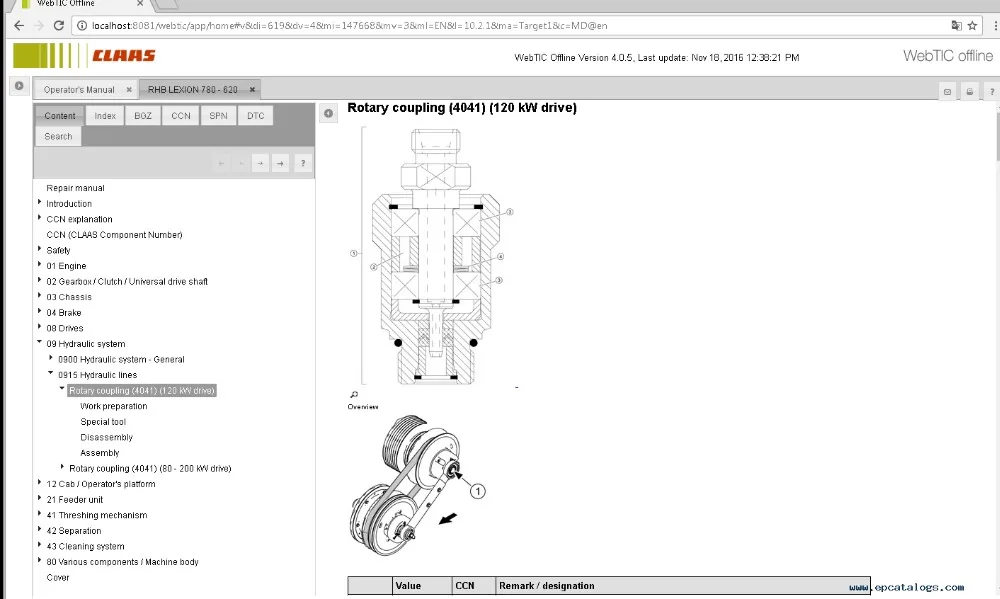Print the document using printer icon
Image resolution: width=1000 pixels, height=599 pixels.
point(969,92)
